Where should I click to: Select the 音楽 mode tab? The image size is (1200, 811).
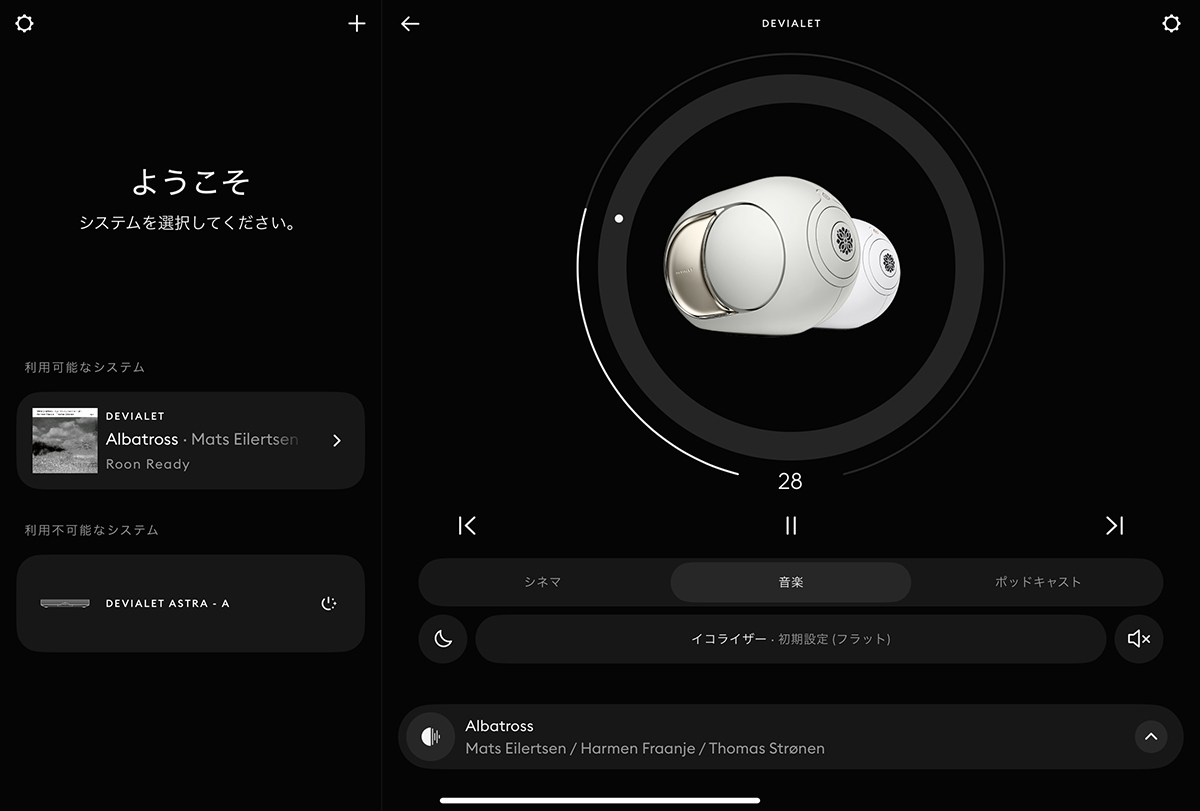coord(790,582)
